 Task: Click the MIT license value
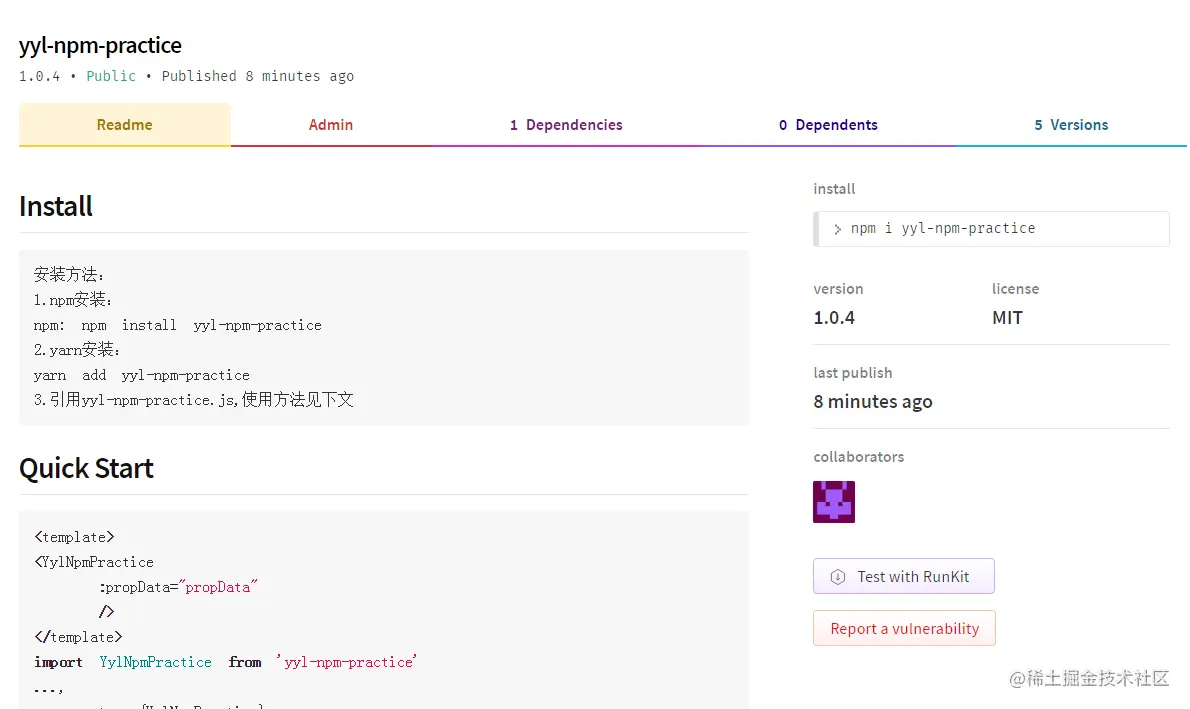pyautogui.click(x=1007, y=318)
